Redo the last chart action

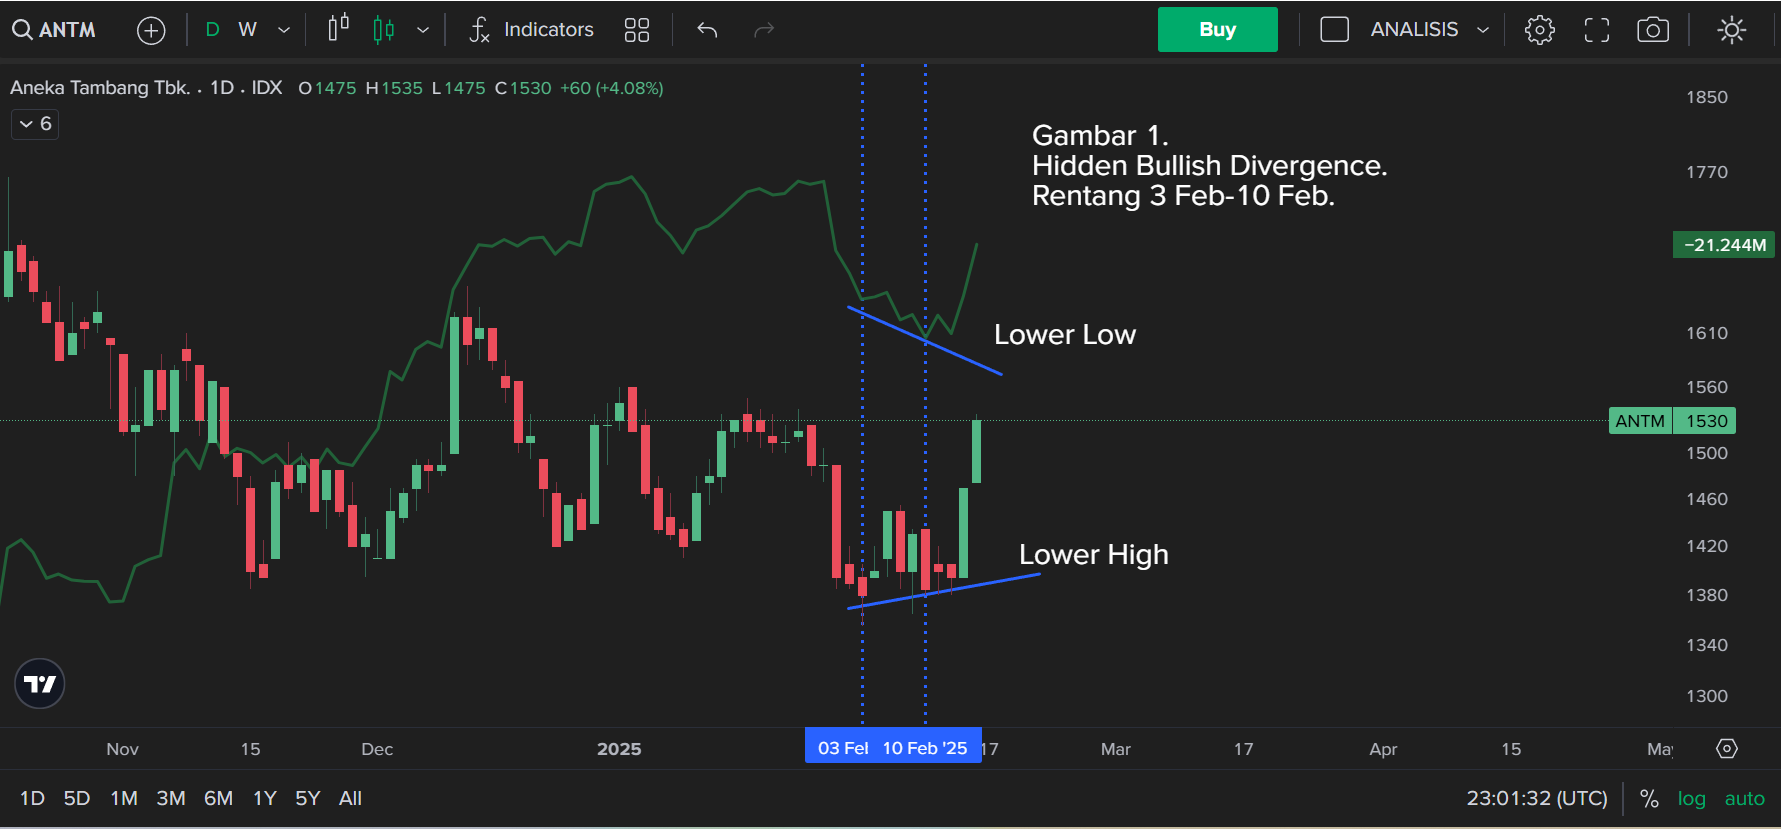[764, 30]
